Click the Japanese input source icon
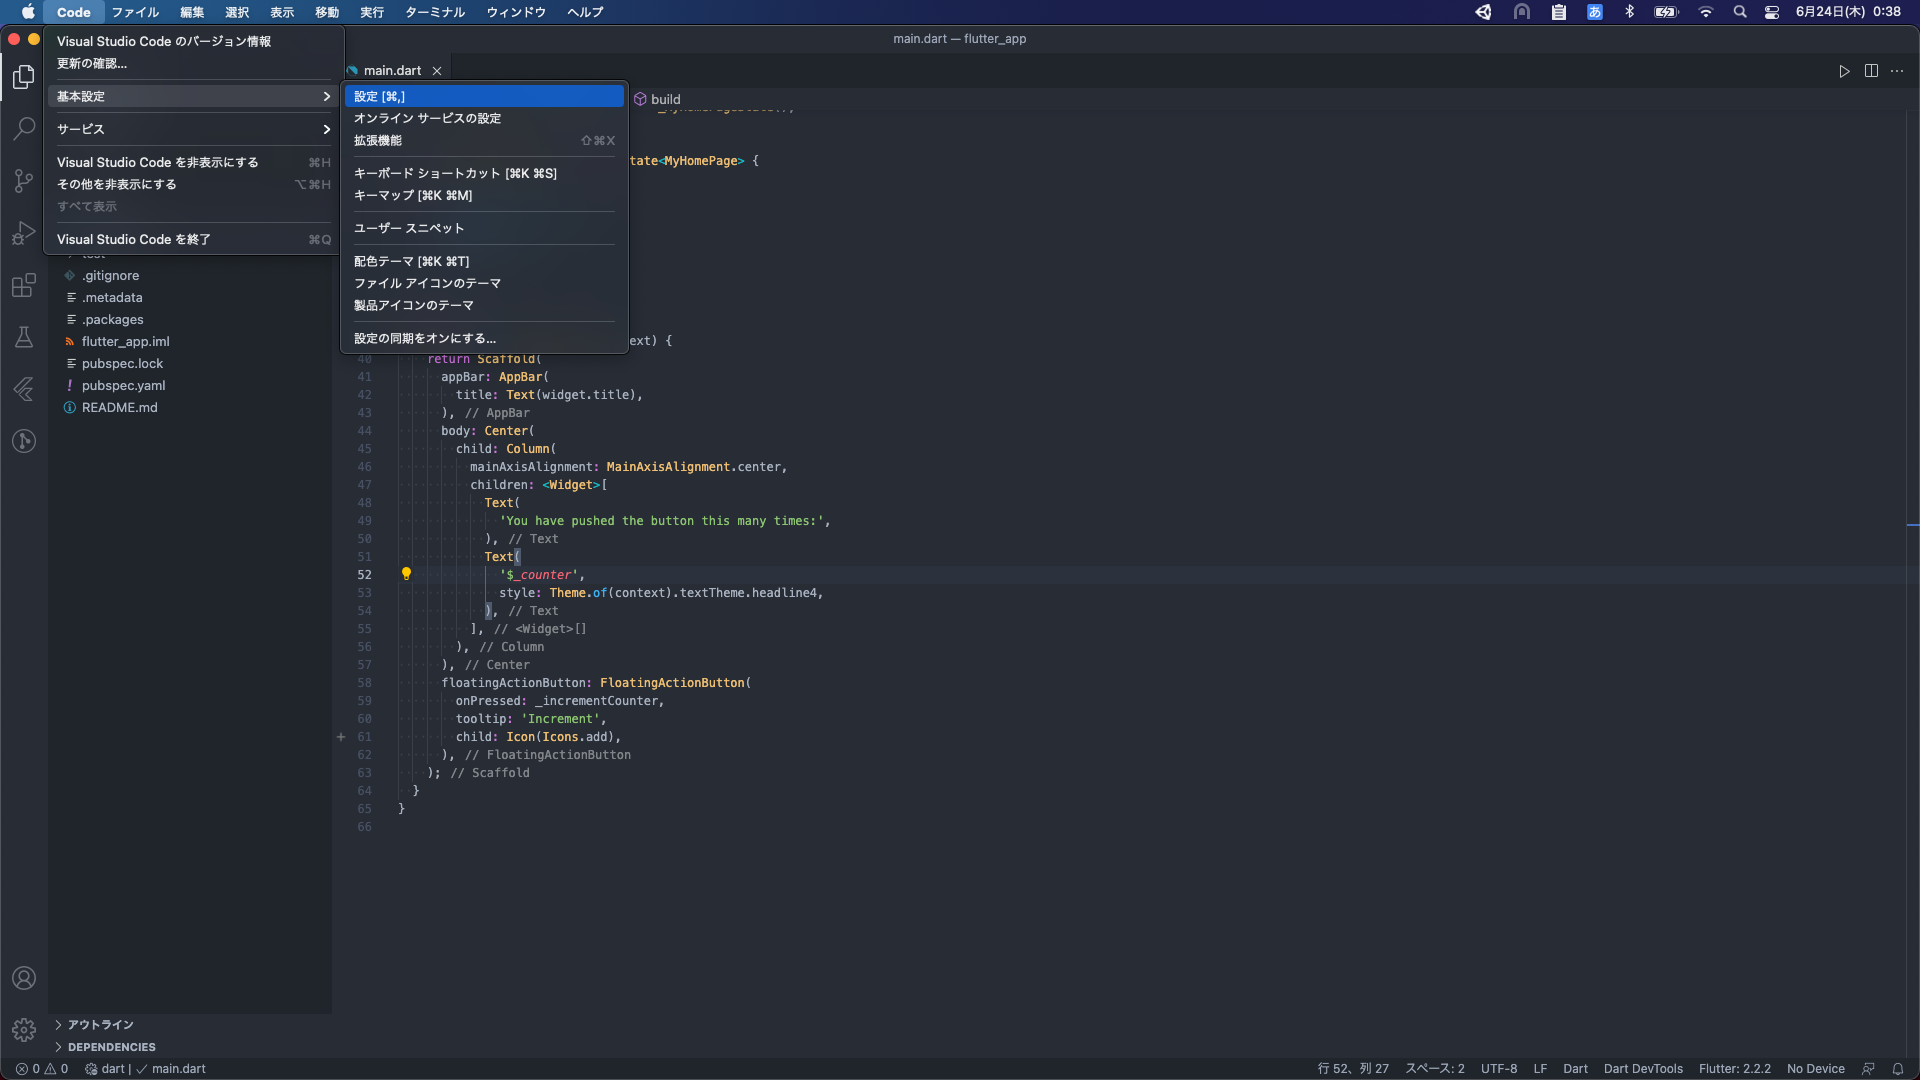Viewport: 1920px width, 1080px height. pyautogui.click(x=1595, y=12)
